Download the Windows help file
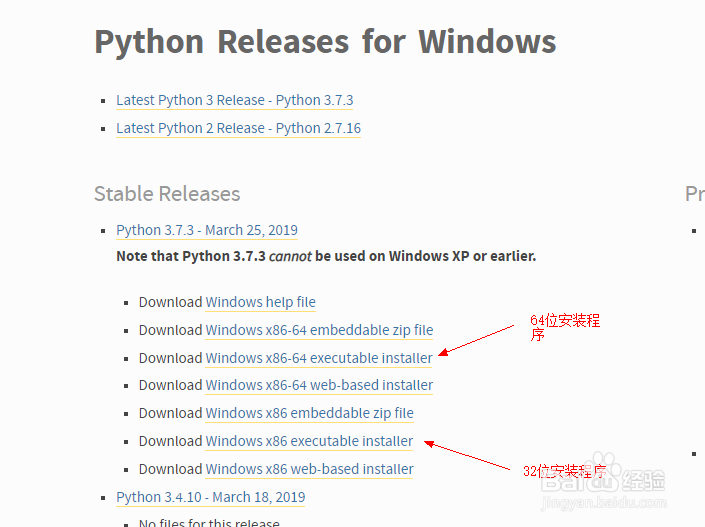 (260, 302)
